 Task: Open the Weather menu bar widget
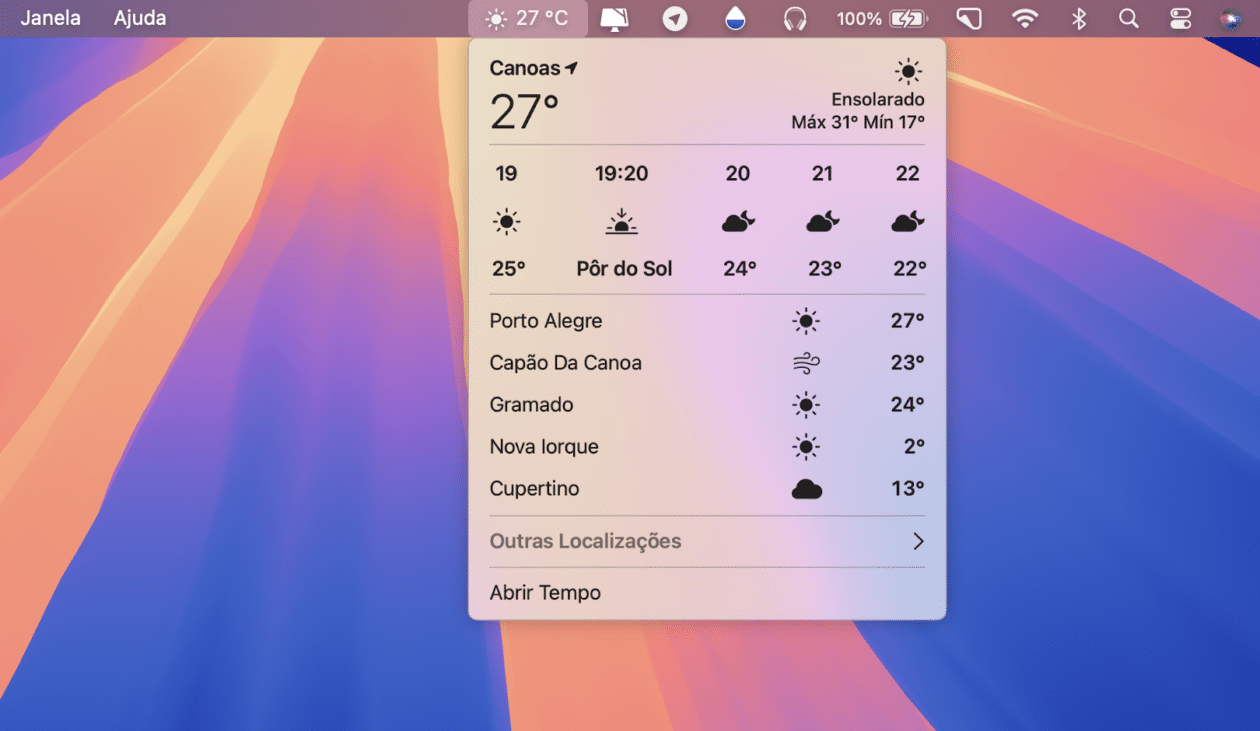(x=527, y=17)
